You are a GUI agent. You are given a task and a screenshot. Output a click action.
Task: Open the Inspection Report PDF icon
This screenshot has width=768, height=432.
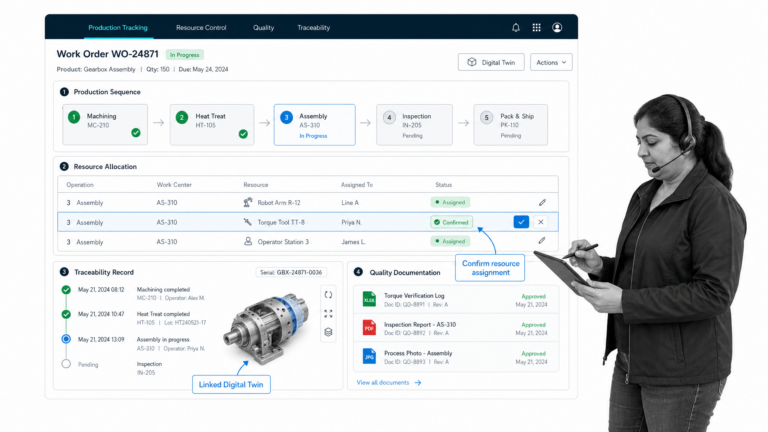tap(369, 327)
